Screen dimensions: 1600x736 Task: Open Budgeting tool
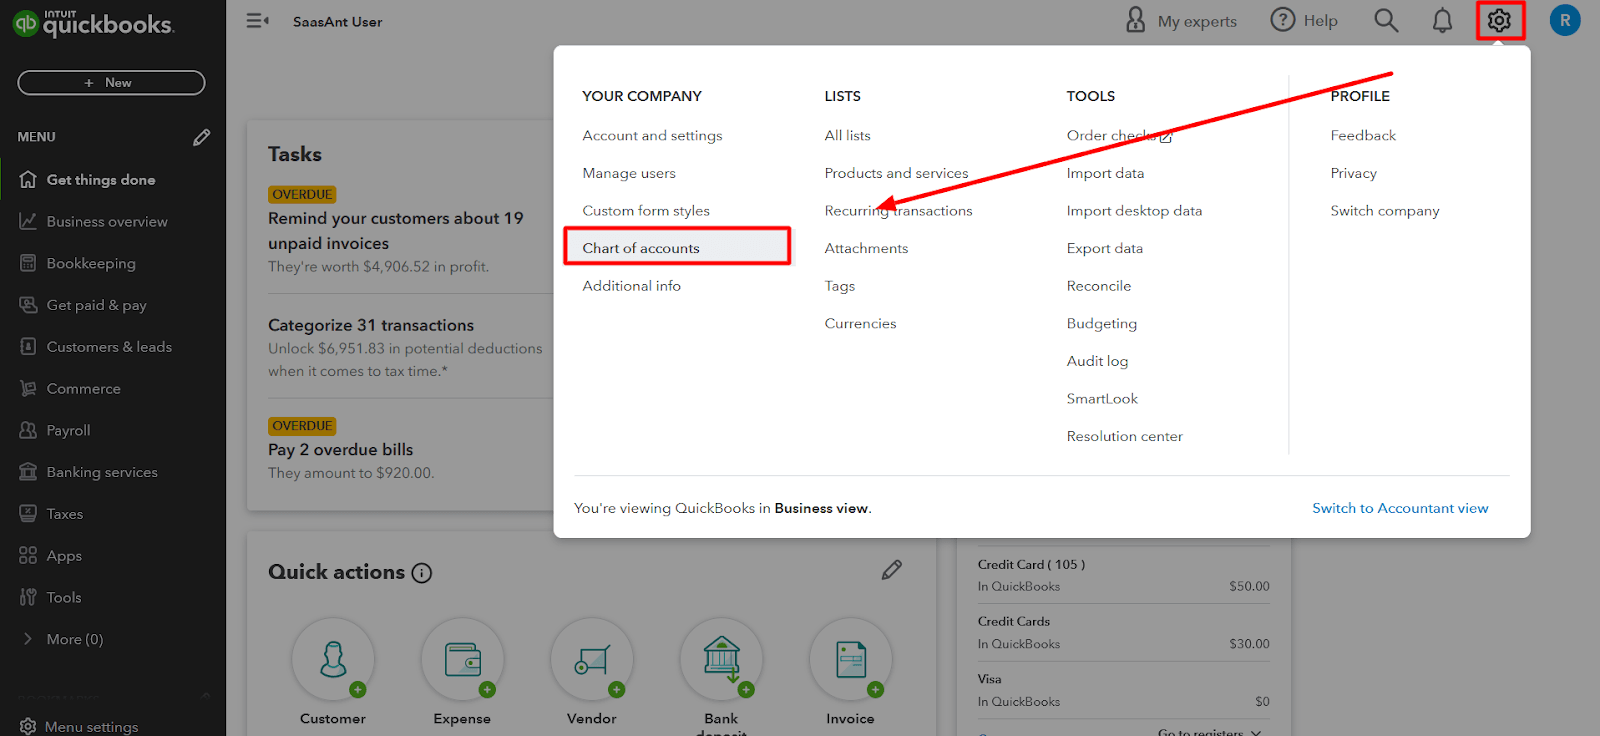coord(1101,323)
